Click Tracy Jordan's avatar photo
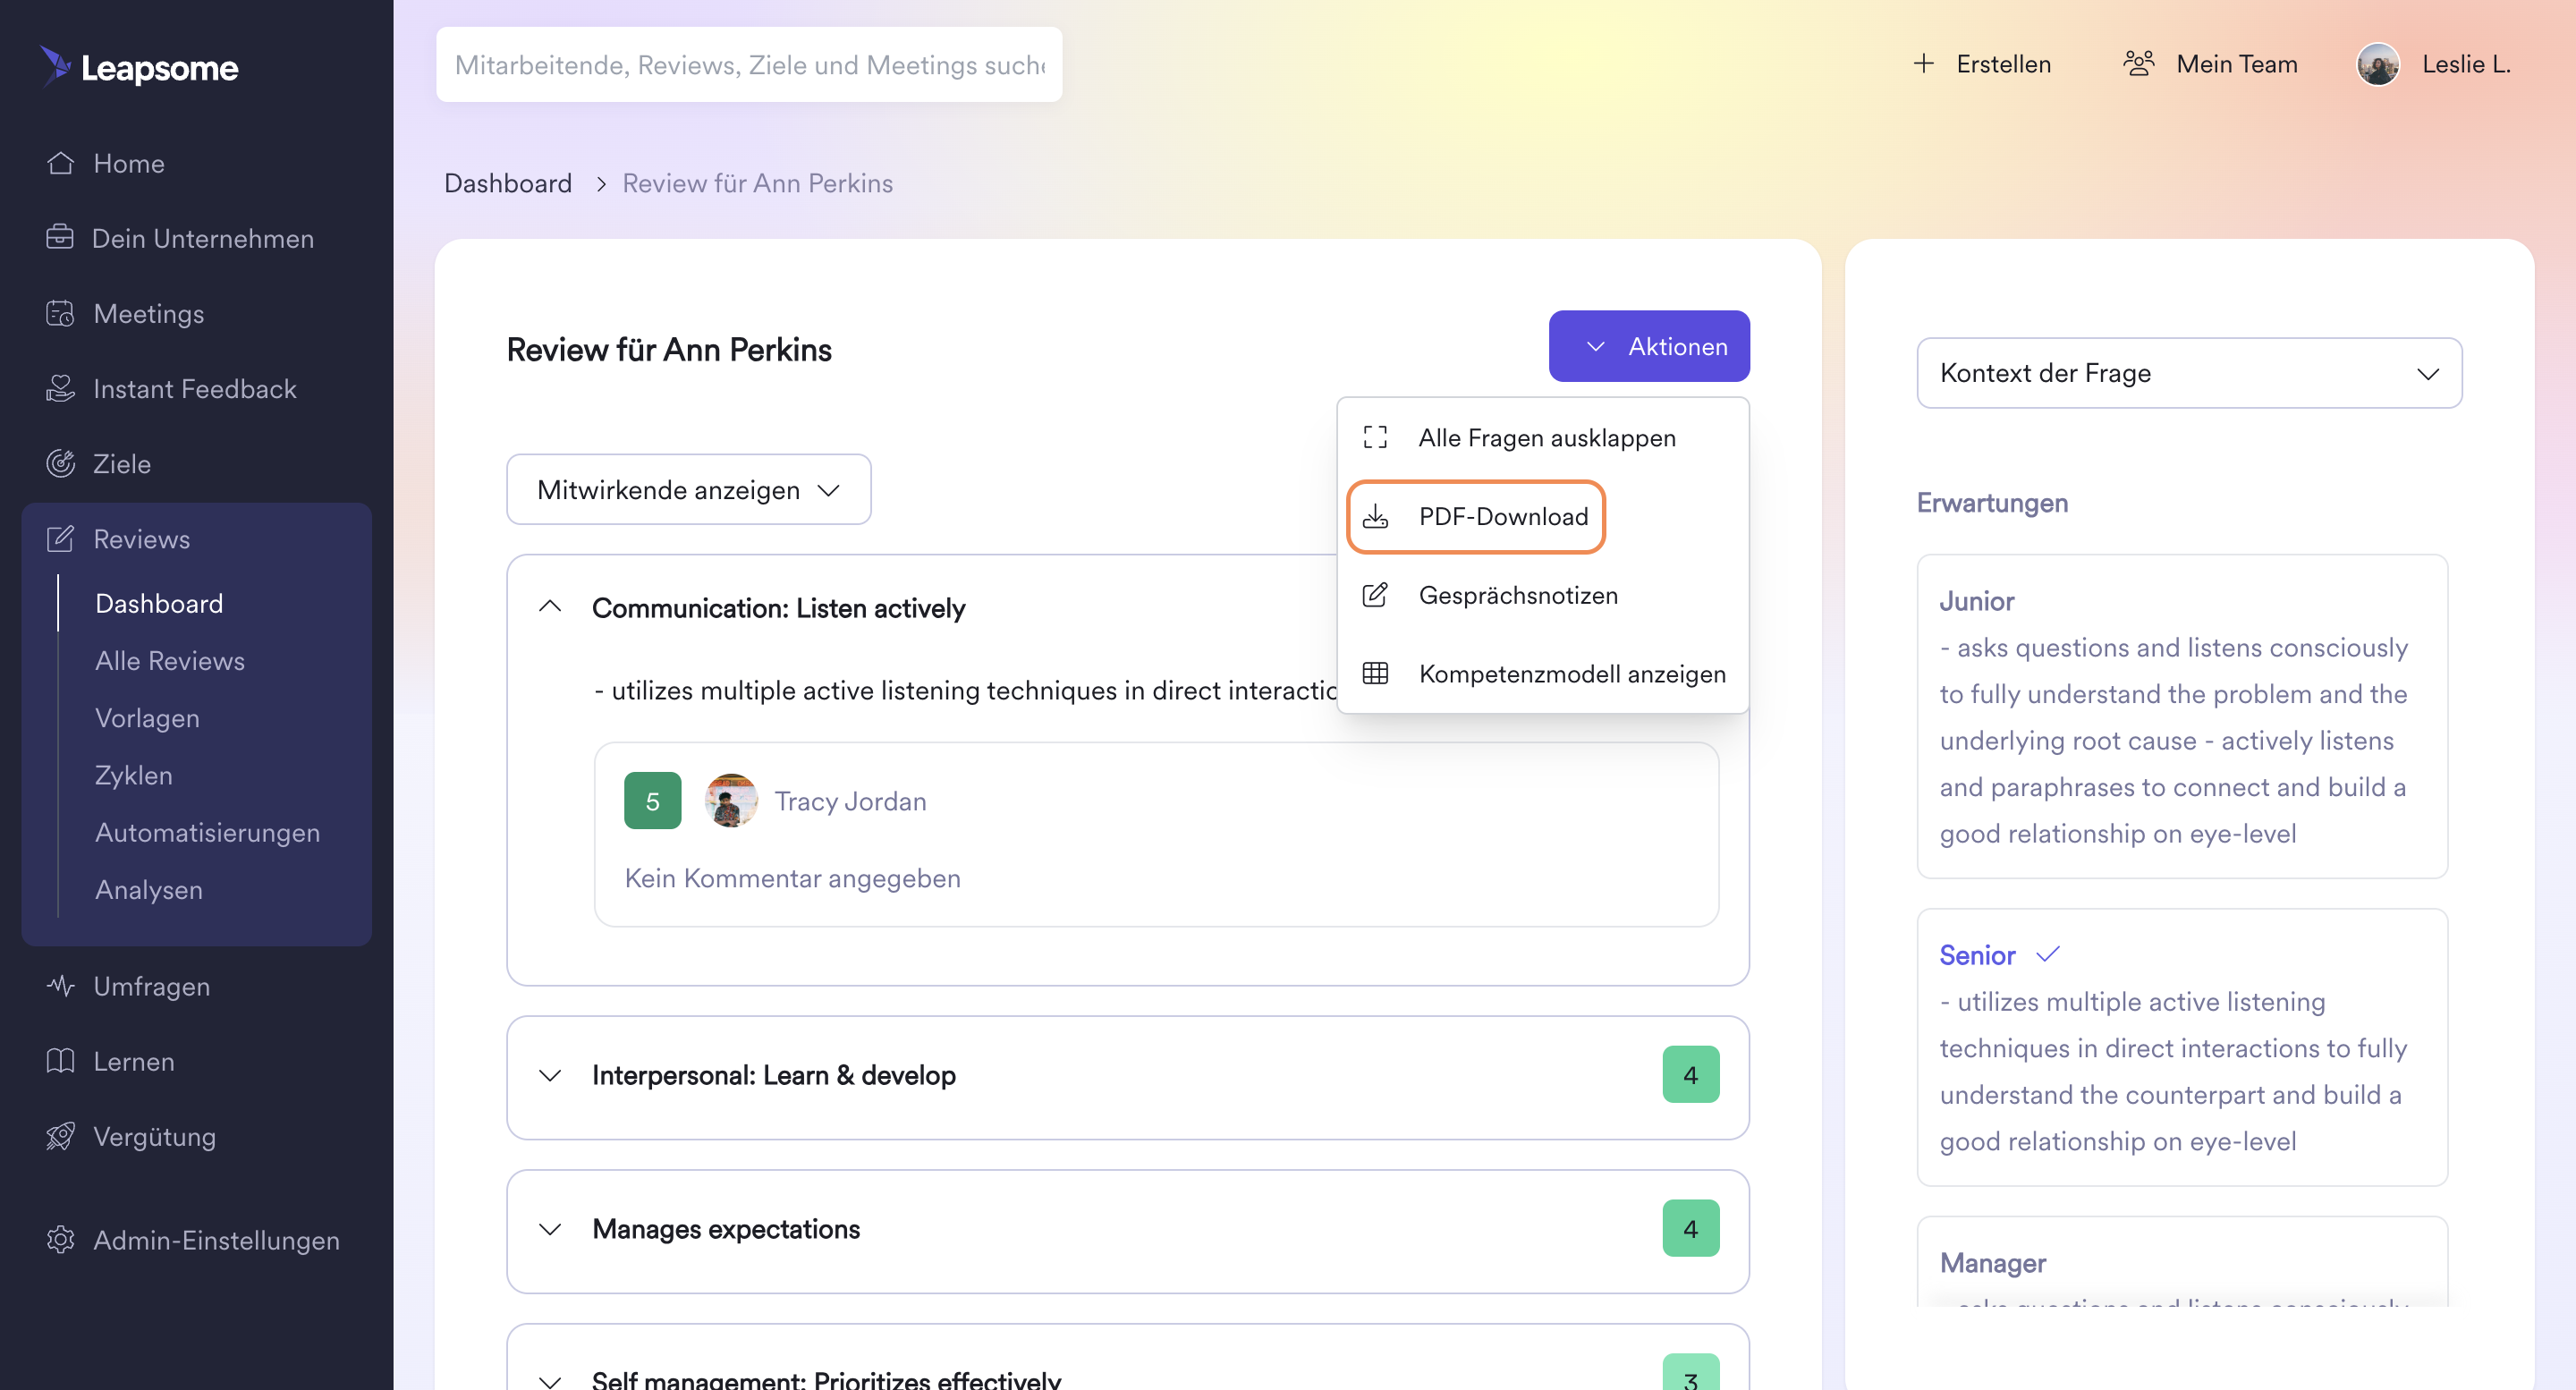This screenshot has width=2576, height=1390. coord(731,800)
